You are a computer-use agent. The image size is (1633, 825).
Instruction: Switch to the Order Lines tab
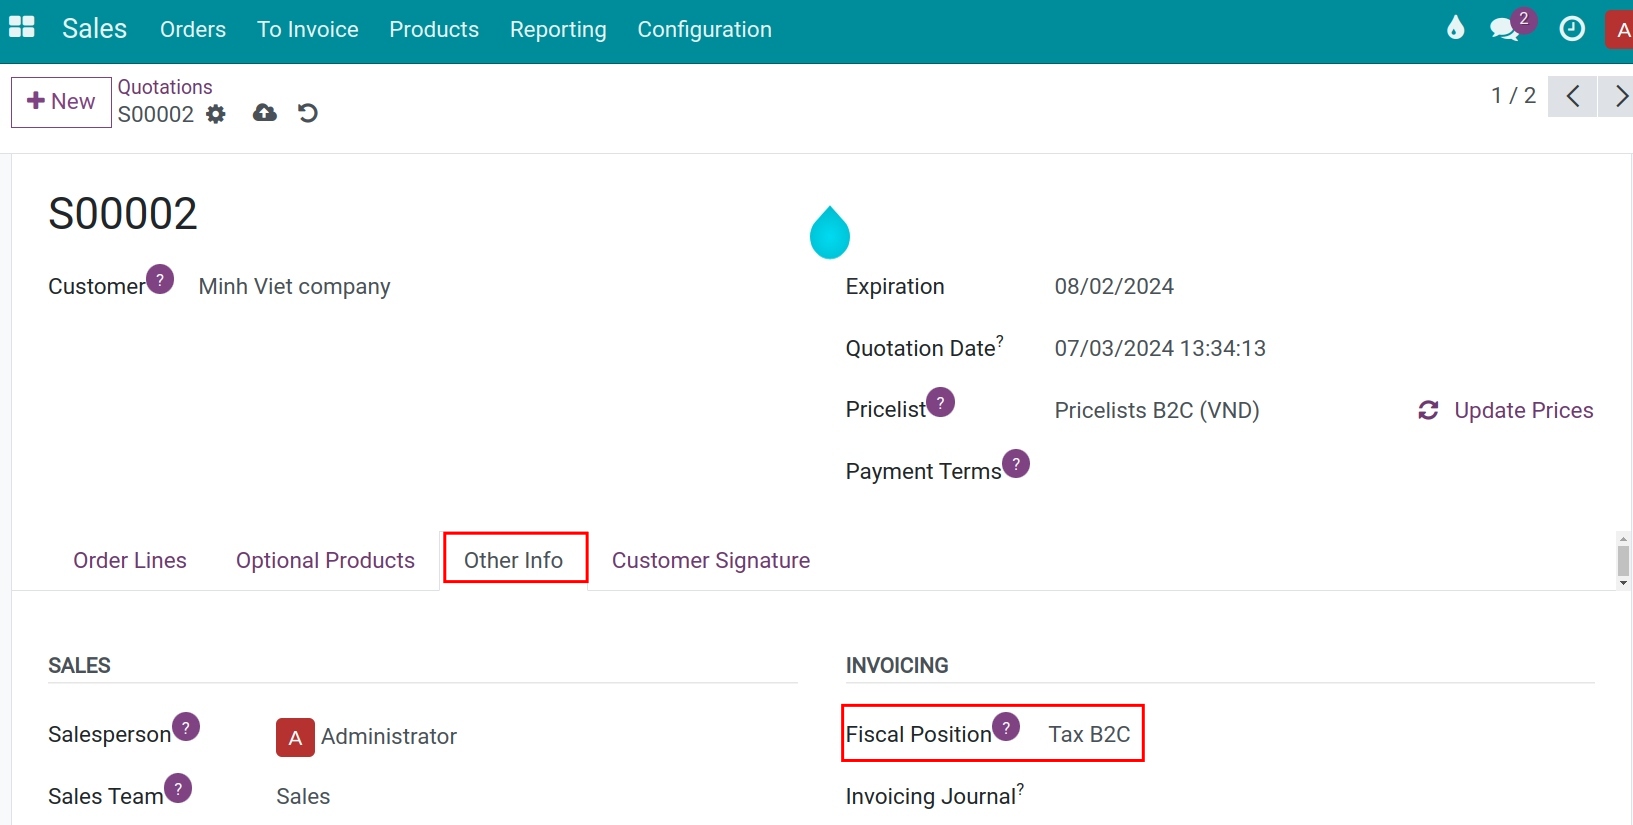(x=130, y=561)
